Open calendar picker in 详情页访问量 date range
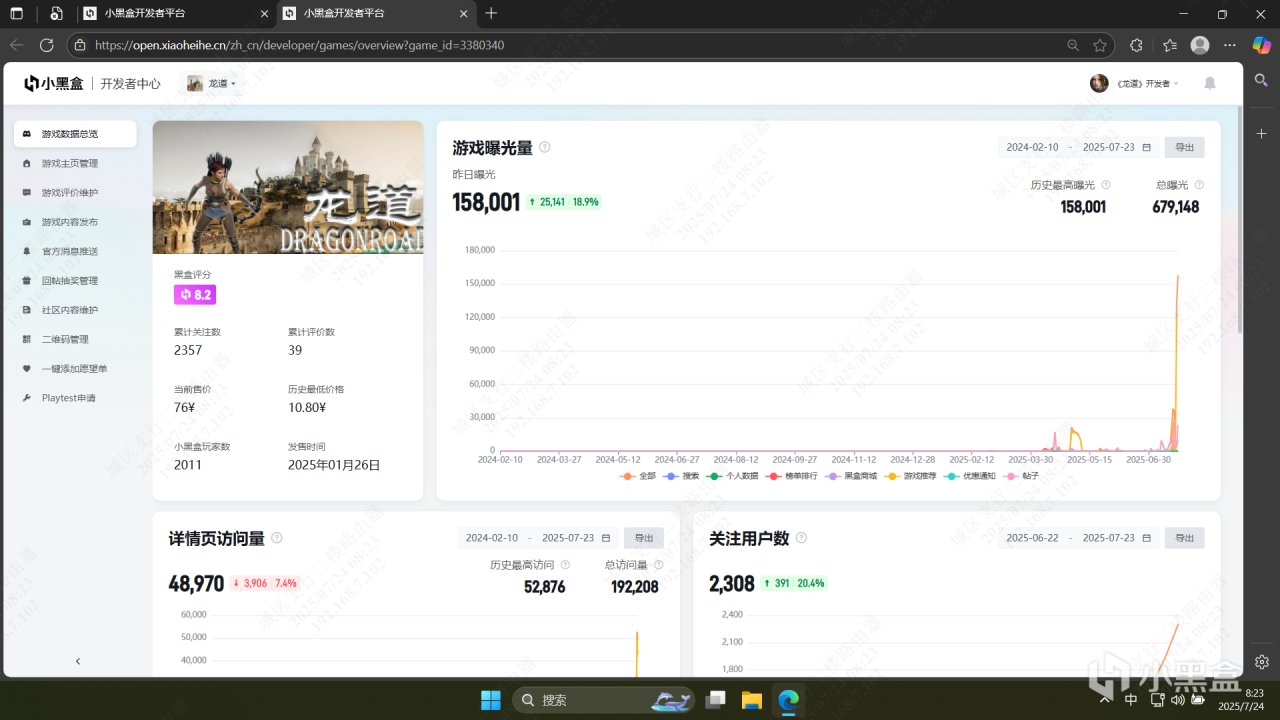Image resolution: width=1280 pixels, height=720 pixels. pyautogui.click(x=606, y=538)
